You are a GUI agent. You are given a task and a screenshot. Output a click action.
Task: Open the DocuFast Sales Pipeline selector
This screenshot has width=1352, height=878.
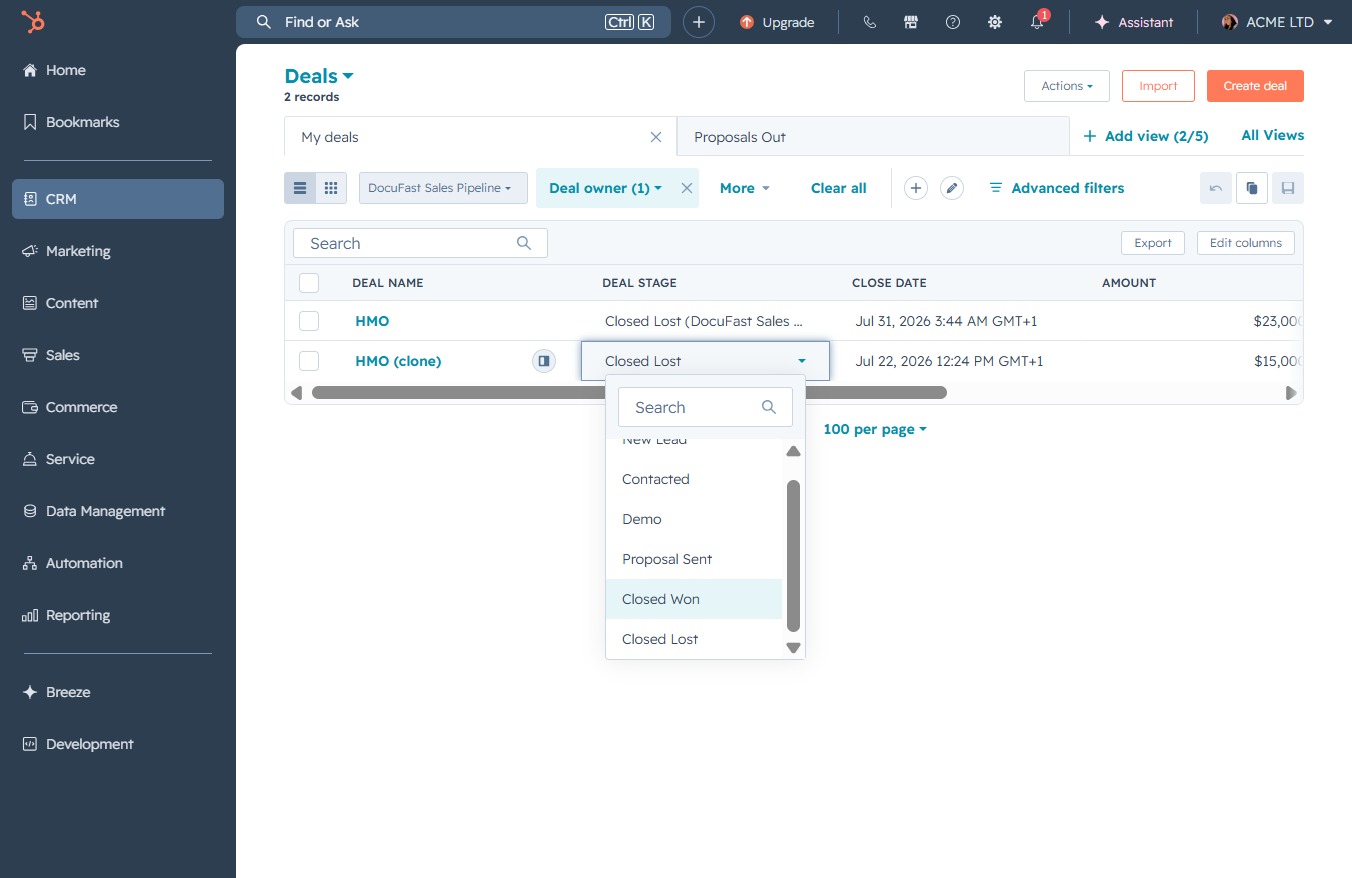coord(443,188)
